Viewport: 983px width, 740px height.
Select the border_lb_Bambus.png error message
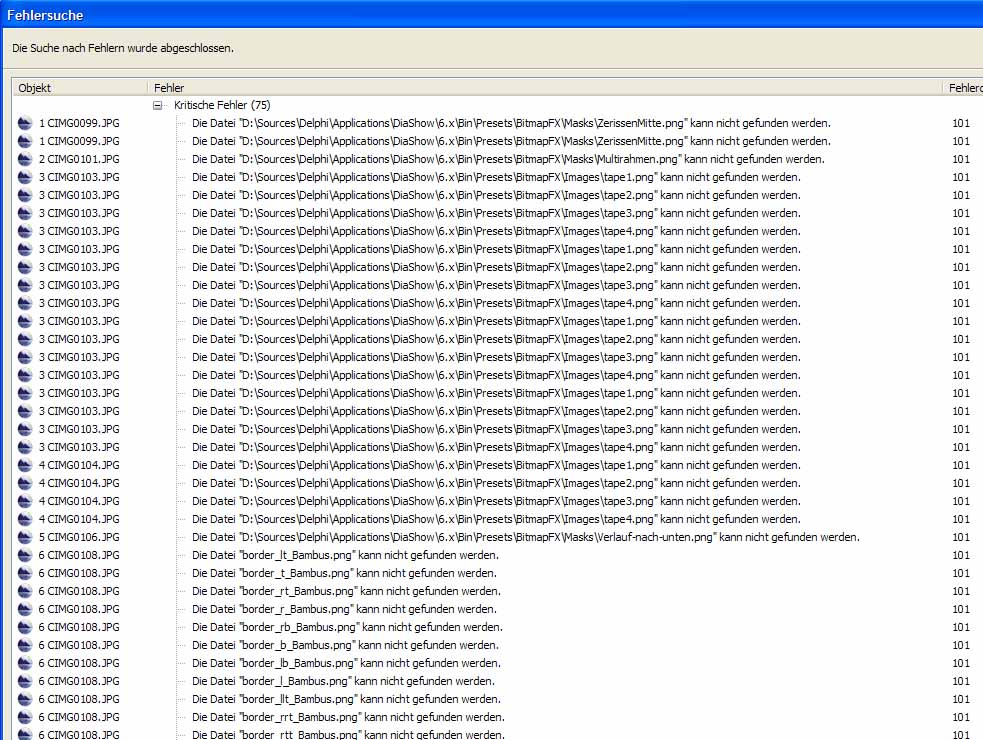point(346,663)
